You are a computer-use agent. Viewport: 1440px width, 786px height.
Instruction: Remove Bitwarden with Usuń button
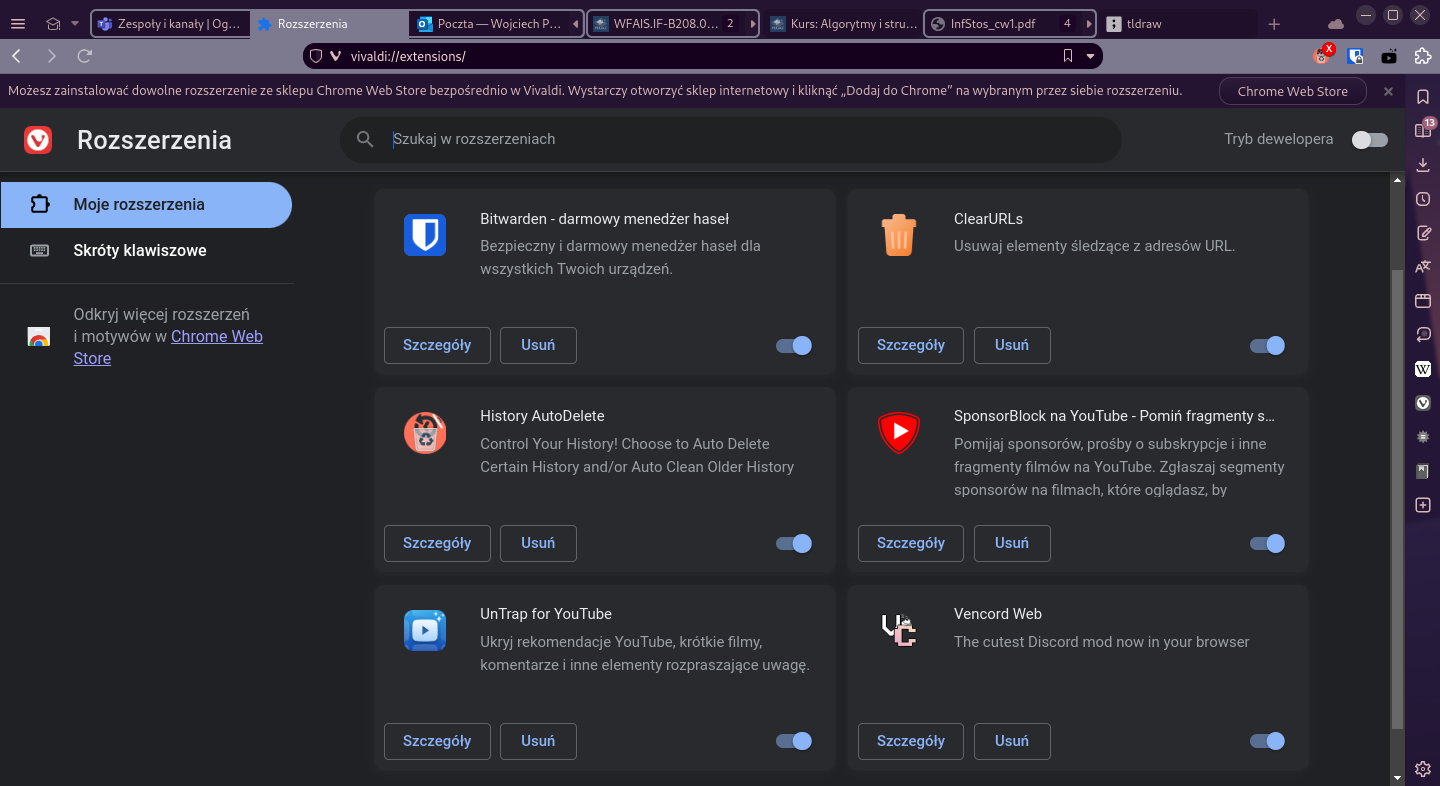click(538, 345)
